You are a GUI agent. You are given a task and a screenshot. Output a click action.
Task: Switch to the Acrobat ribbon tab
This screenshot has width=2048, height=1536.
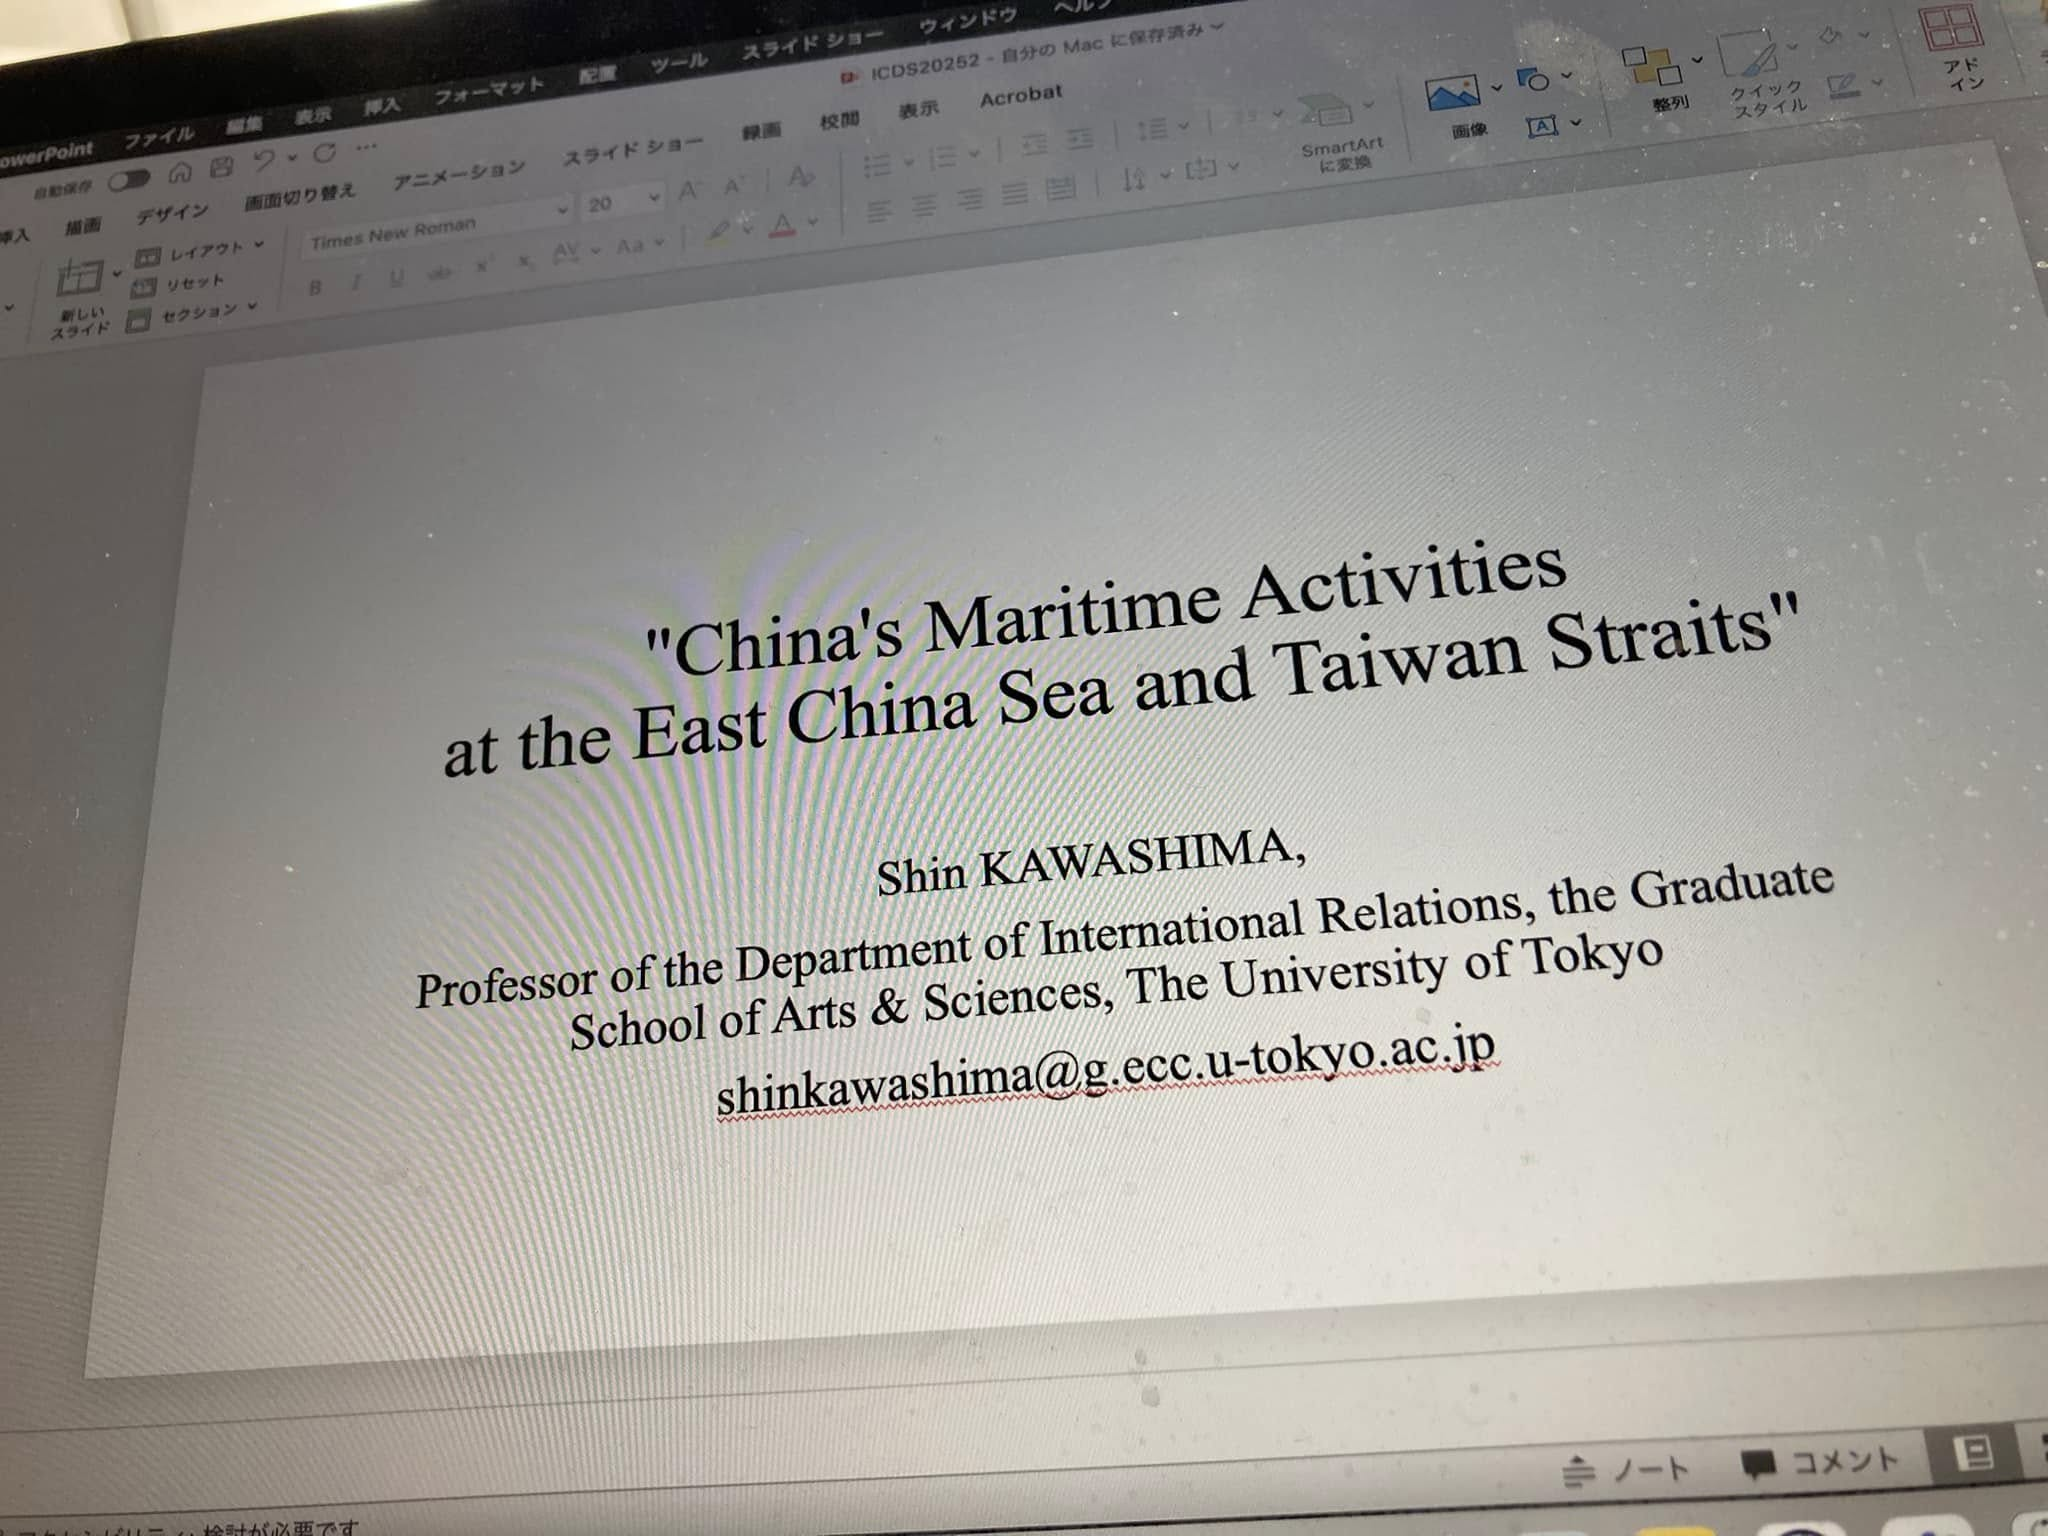tap(1021, 96)
